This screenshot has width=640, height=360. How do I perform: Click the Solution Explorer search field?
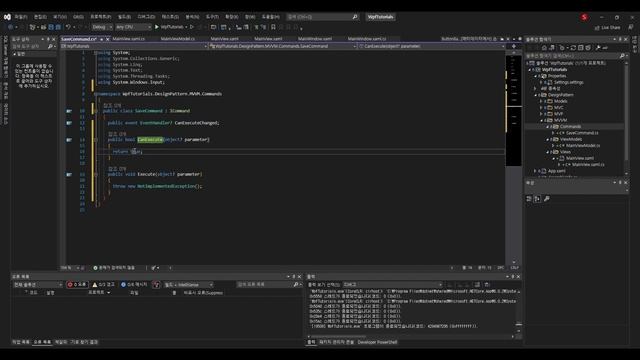tap(576, 56)
